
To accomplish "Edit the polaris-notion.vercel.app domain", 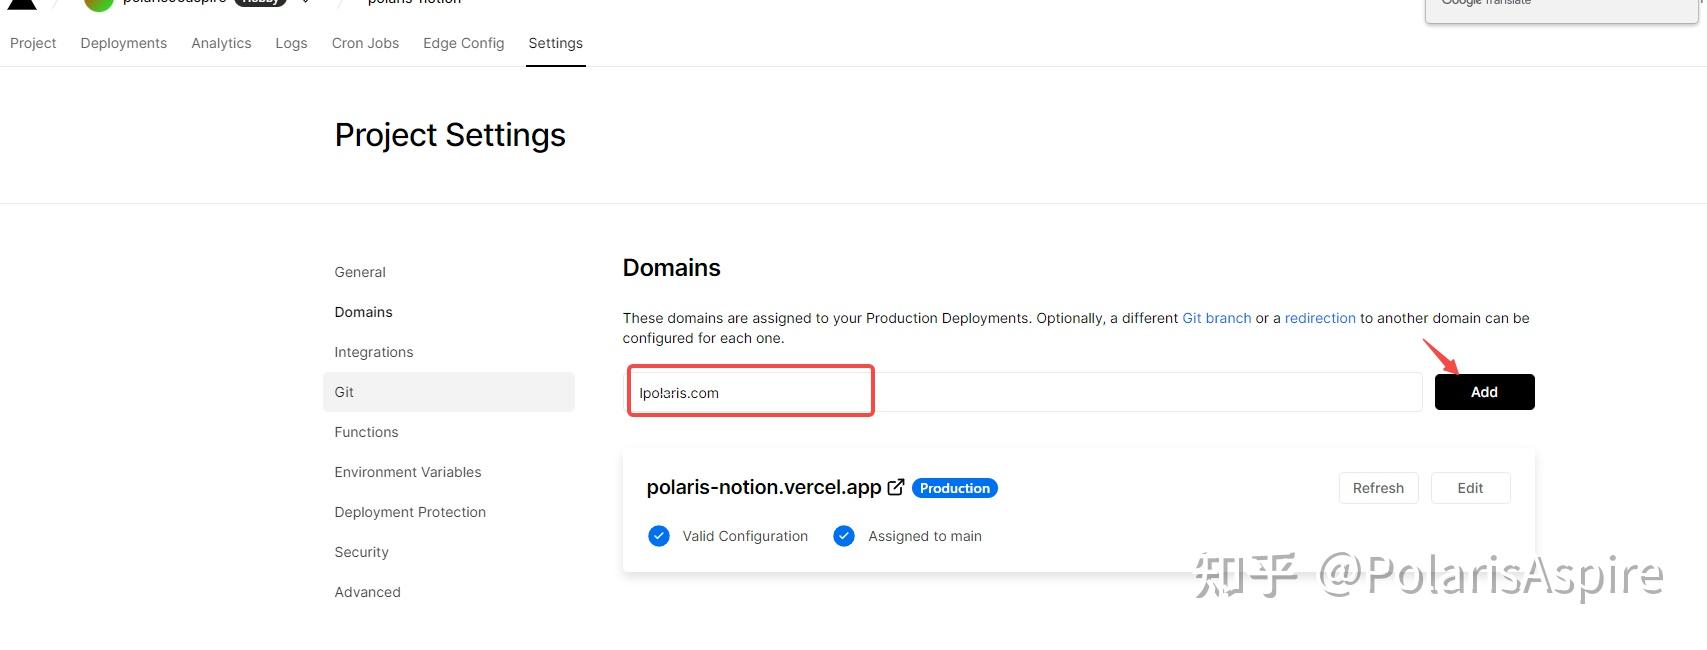I will point(1470,488).
